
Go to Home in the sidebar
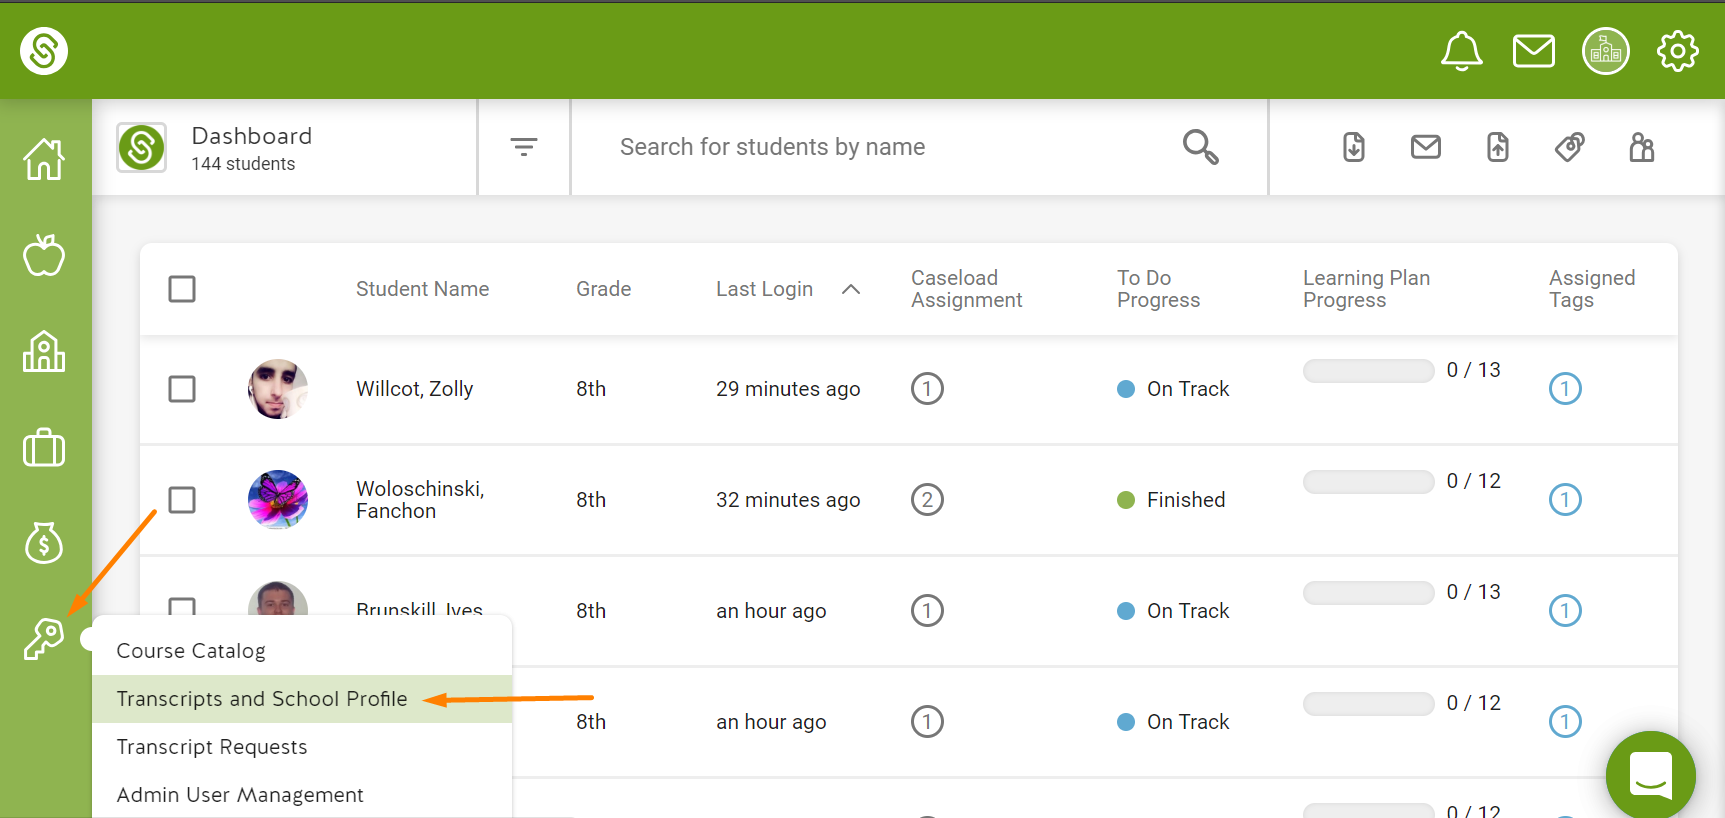pos(44,159)
